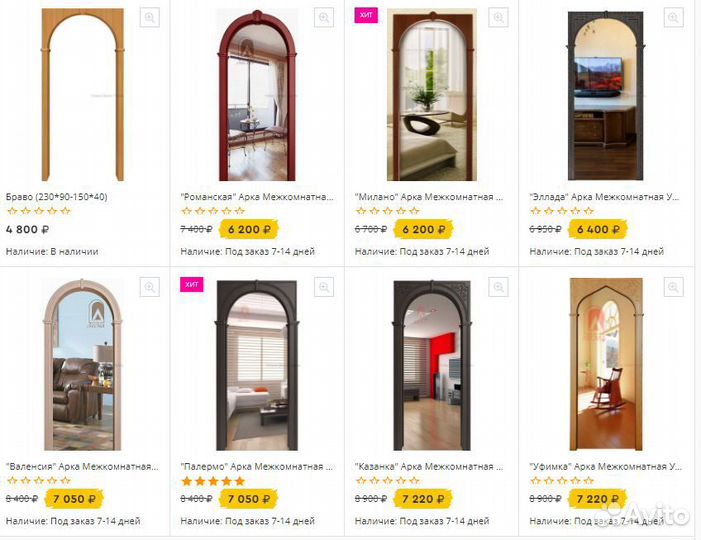The image size is (701, 540).
Task: Click the ХИТ badge on the Милано arch
Action: point(366,15)
